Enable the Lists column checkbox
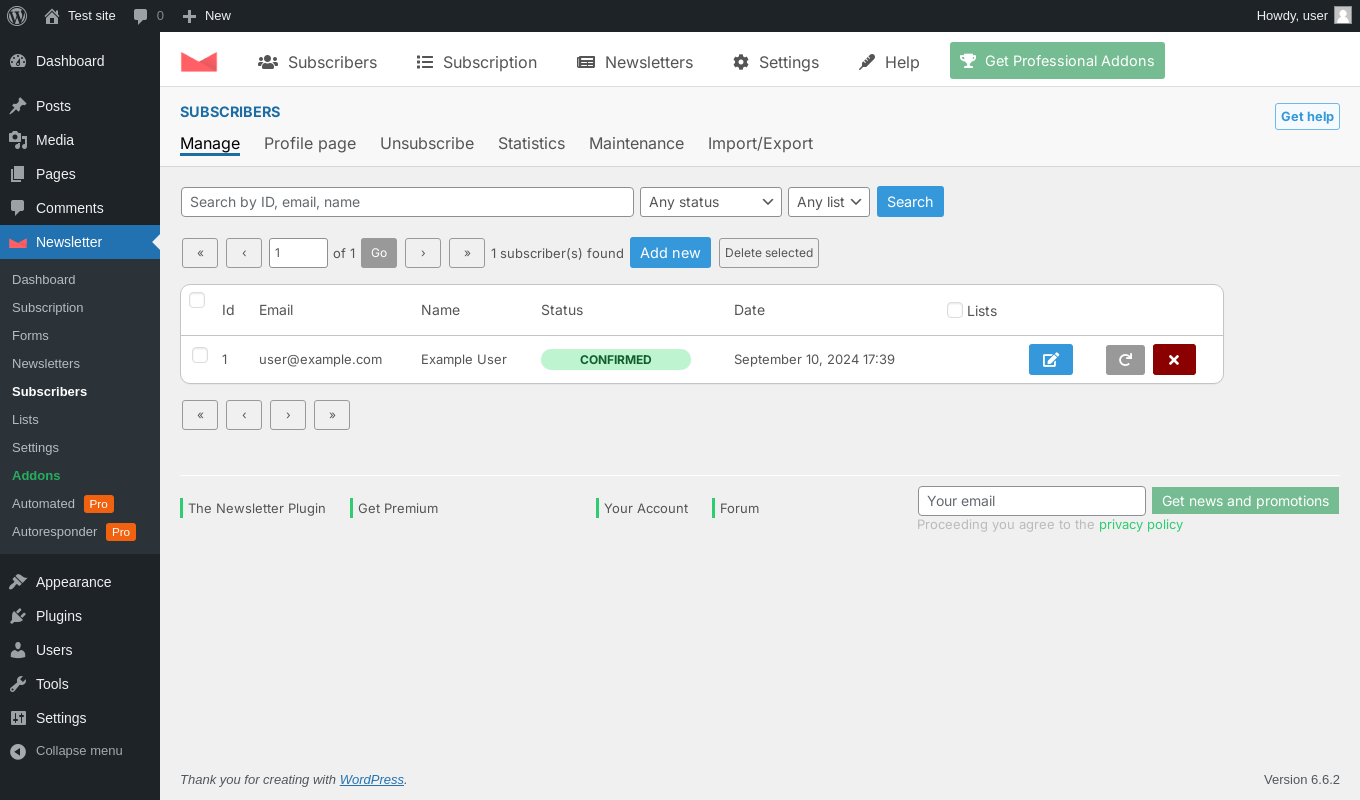The height and width of the screenshot is (800, 1360). tap(955, 310)
